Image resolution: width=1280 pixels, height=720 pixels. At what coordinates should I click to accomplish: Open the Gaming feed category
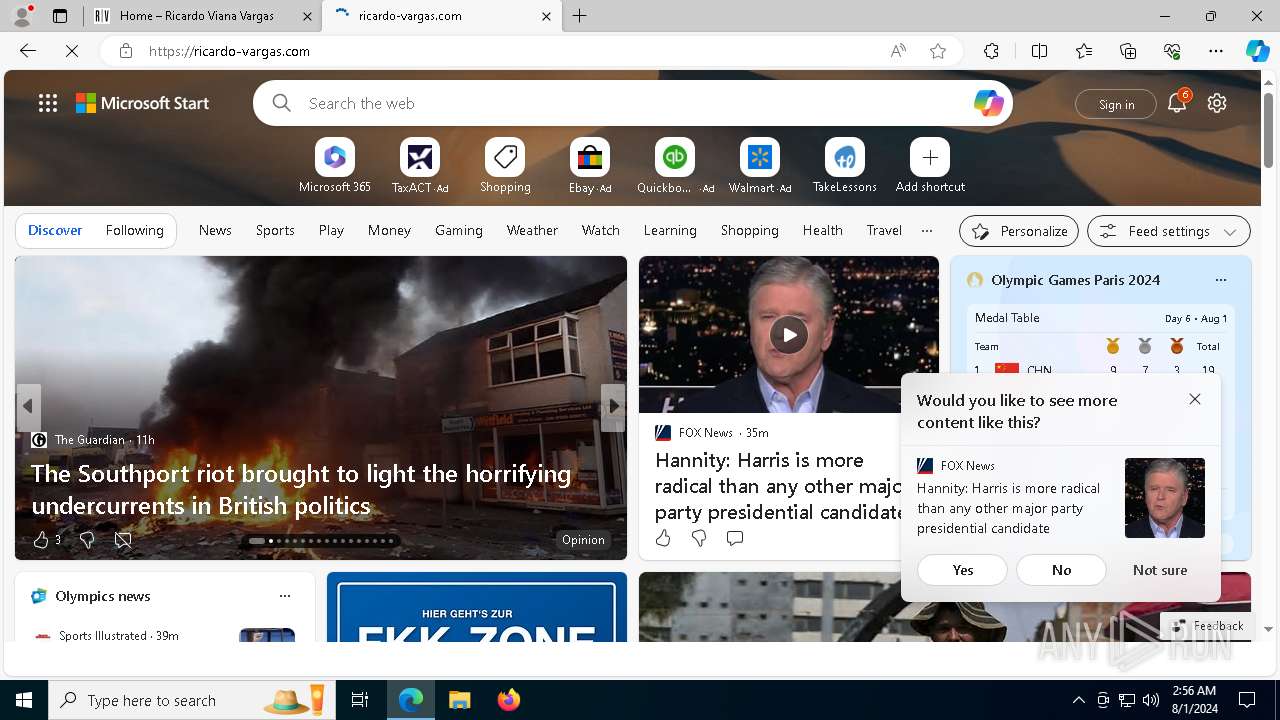459,230
